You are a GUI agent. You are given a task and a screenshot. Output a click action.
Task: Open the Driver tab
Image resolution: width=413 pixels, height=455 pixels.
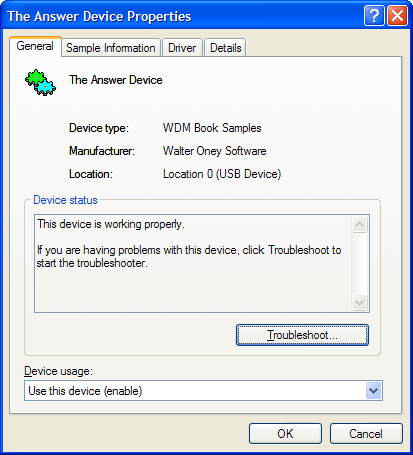182,48
